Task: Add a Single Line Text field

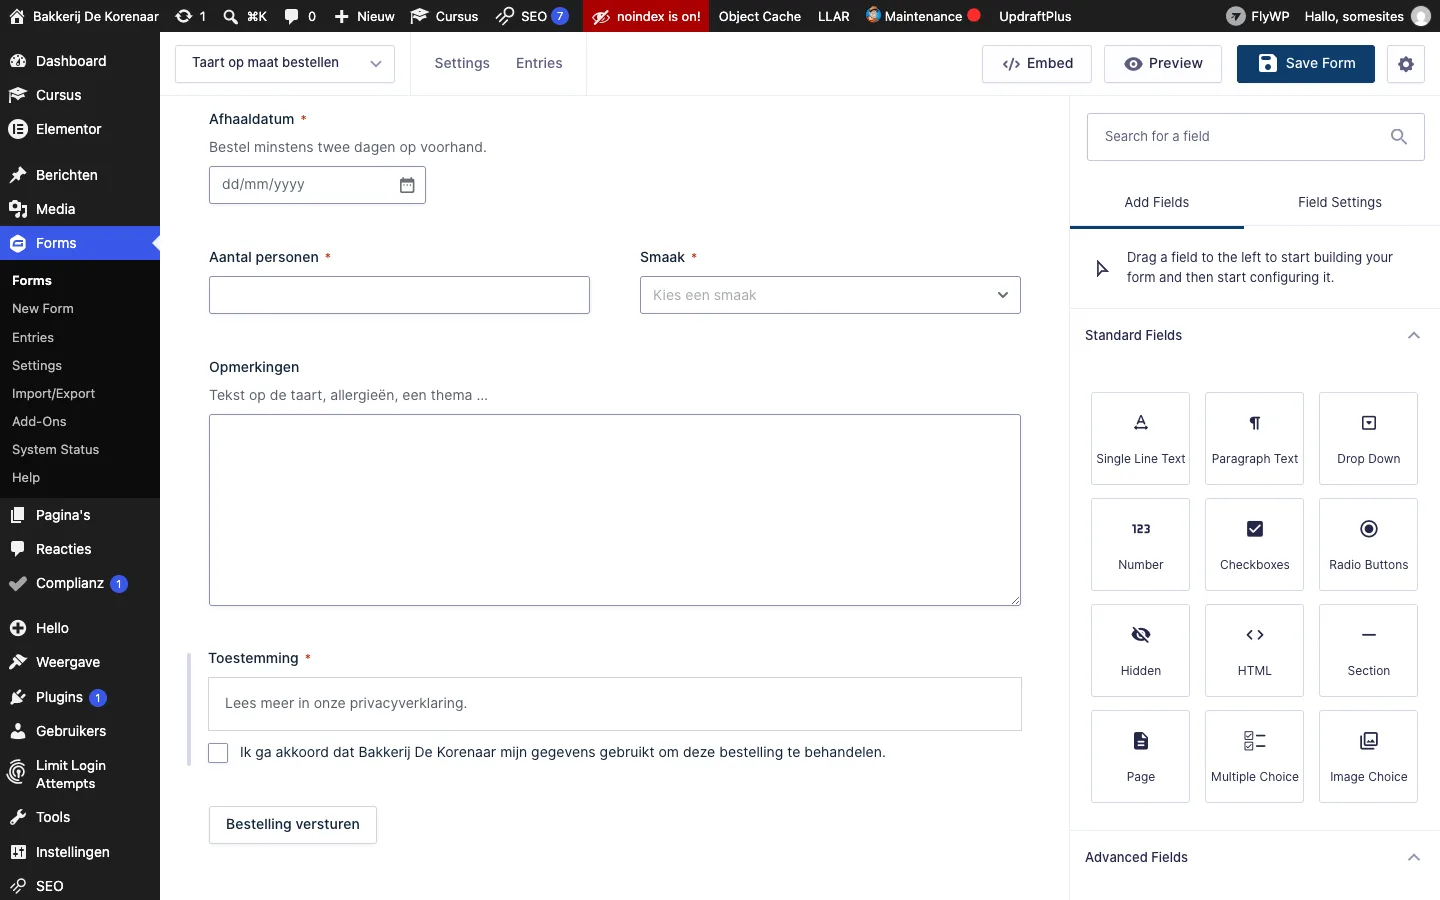Action: (x=1140, y=439)
